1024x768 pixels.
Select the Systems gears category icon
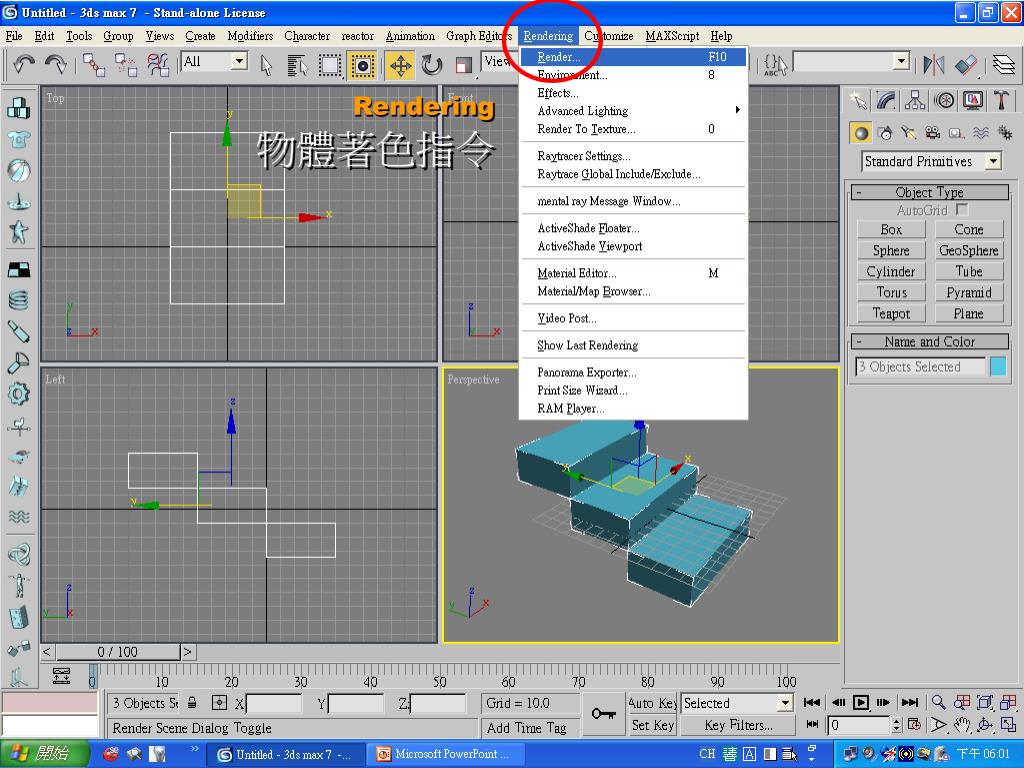[1004, 133]
